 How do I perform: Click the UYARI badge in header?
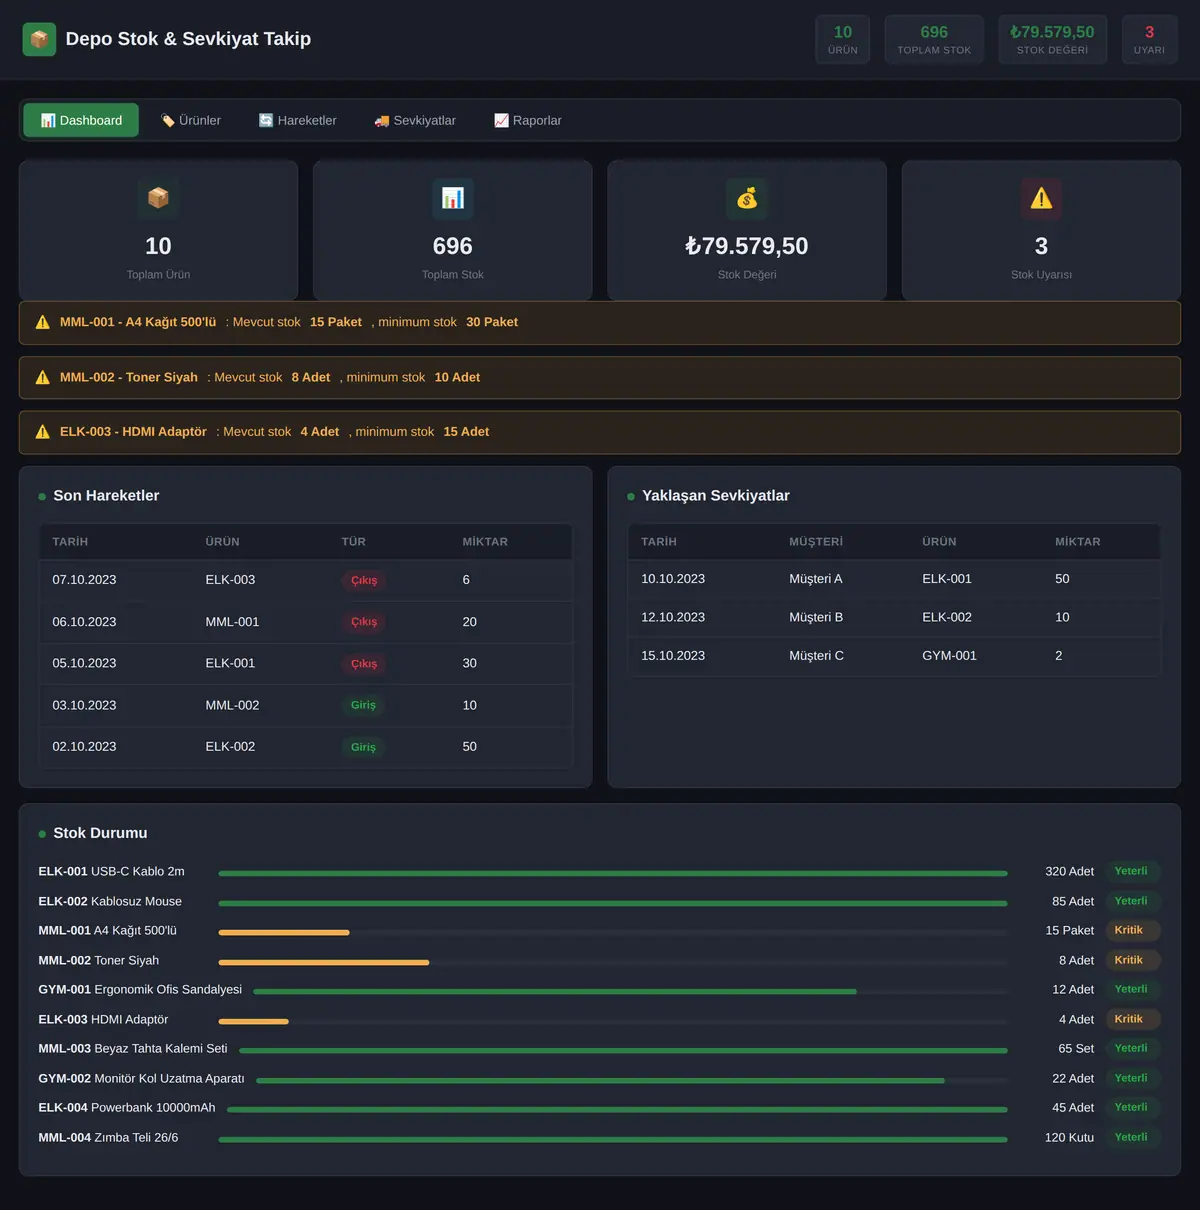point(1149,40)
